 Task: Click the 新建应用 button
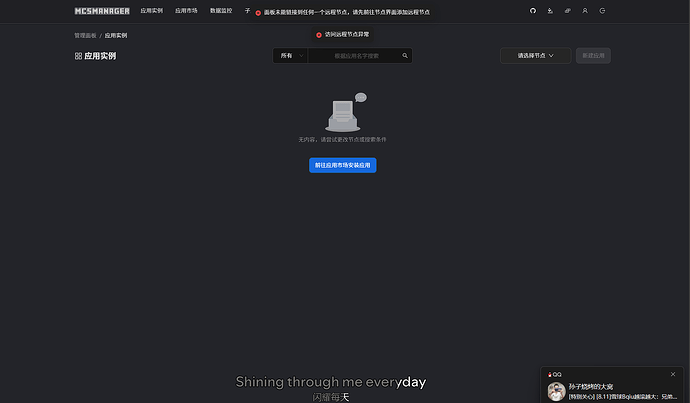(x=593, y=56)
